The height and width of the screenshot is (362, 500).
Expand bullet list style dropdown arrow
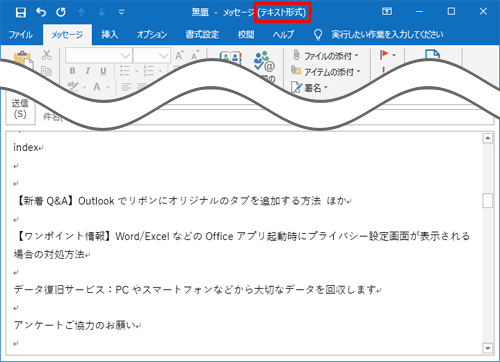pos(136,71)
